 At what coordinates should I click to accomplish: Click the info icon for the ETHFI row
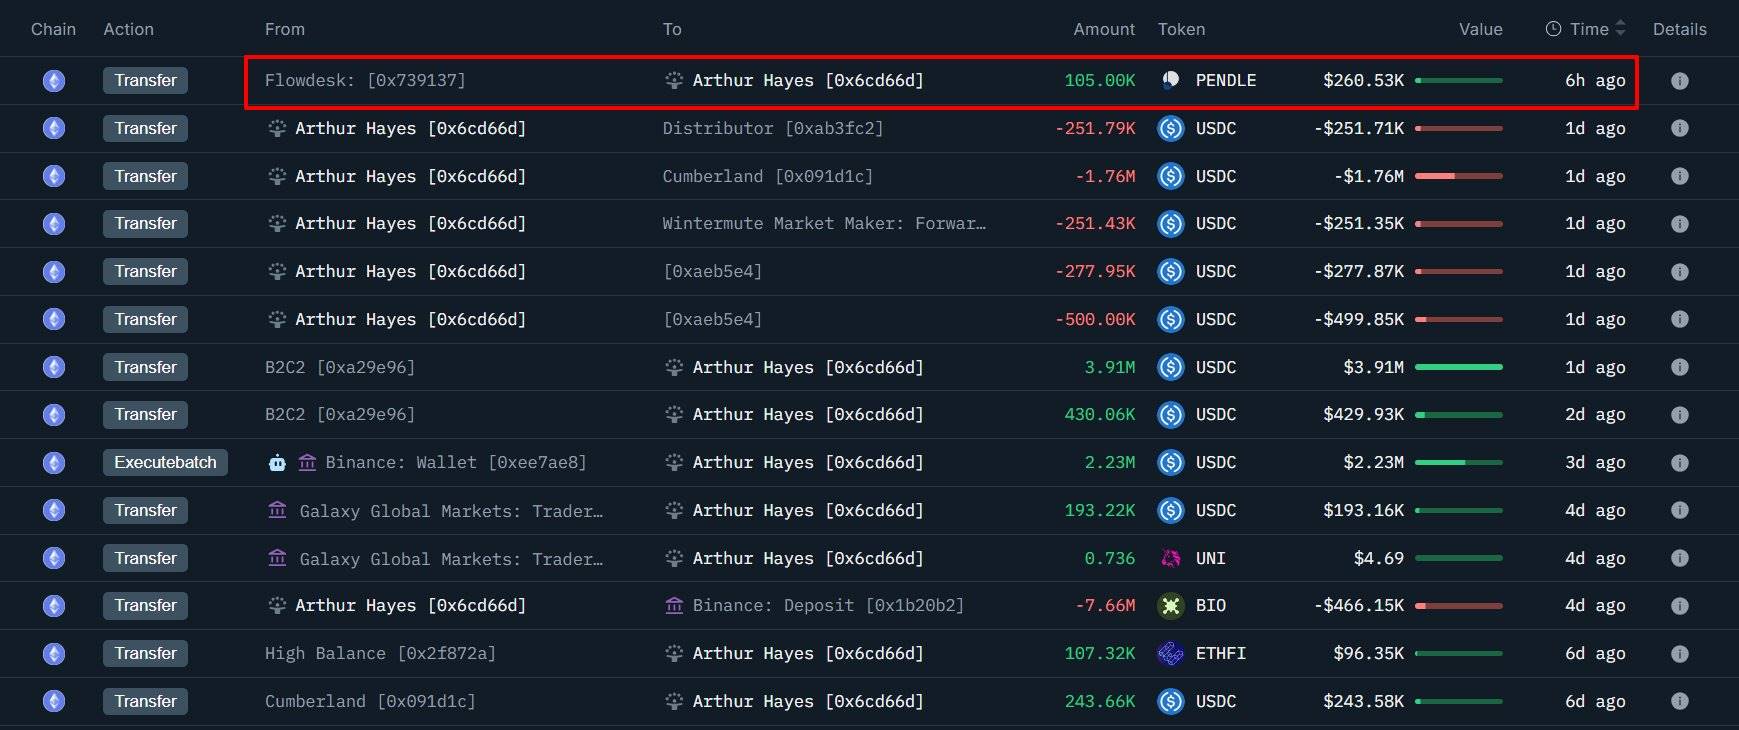pos(1679,654)
